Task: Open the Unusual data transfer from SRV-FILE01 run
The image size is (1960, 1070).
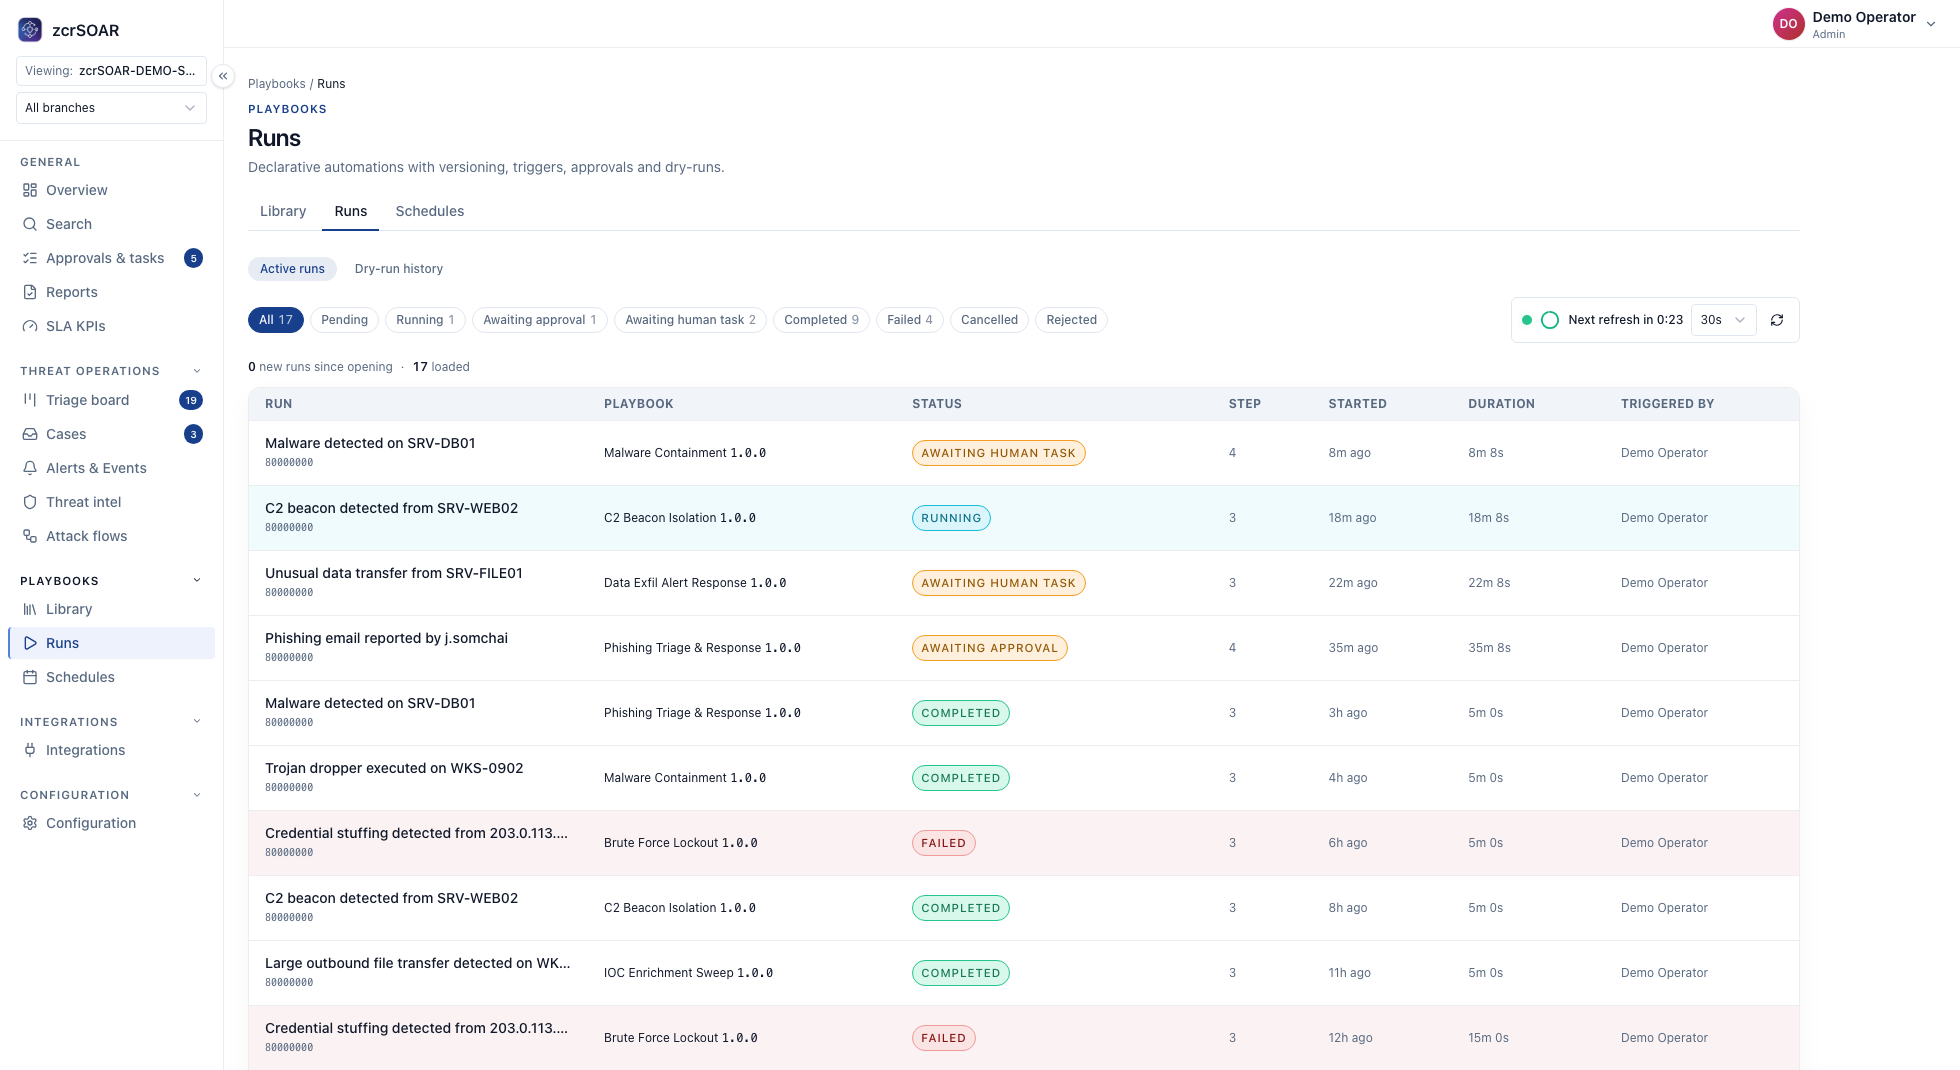Action: [1024, 583]
